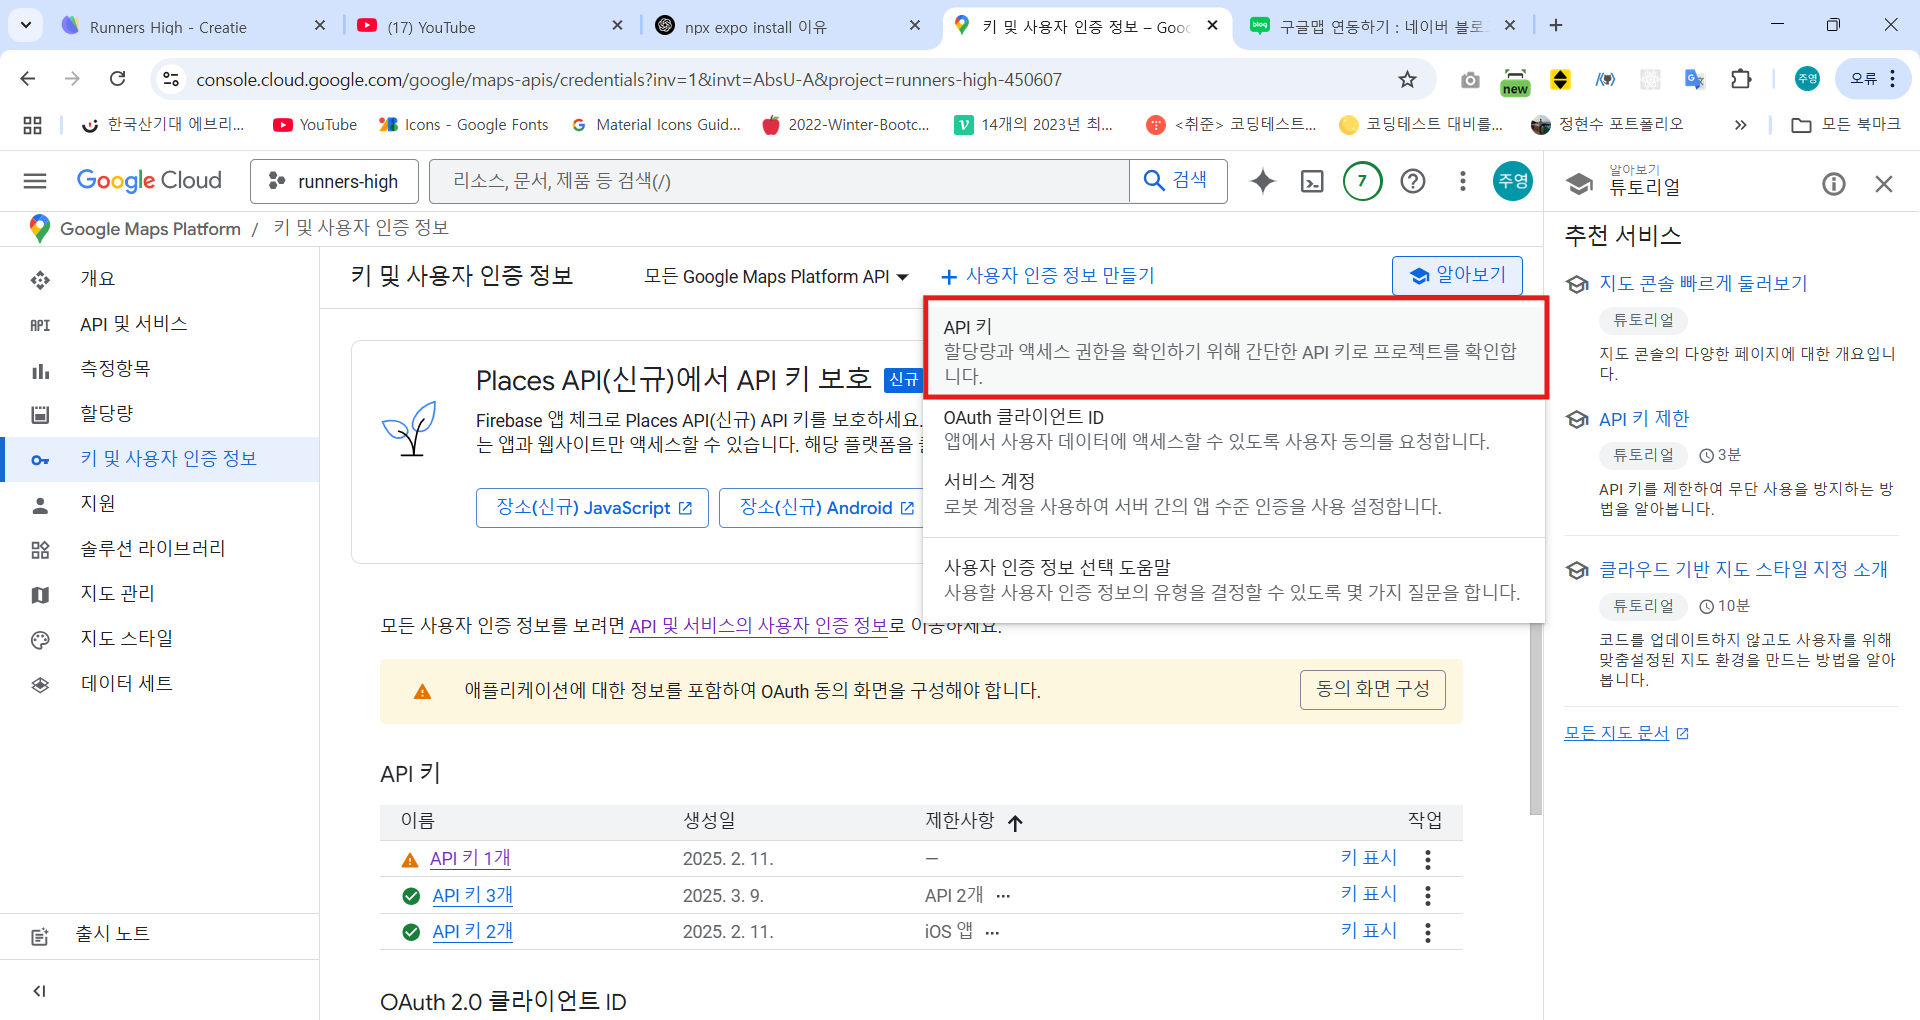Click 키 표시 for API 키 1개
Viewport: 1920px width, 1020px height.
point(1368,858)
